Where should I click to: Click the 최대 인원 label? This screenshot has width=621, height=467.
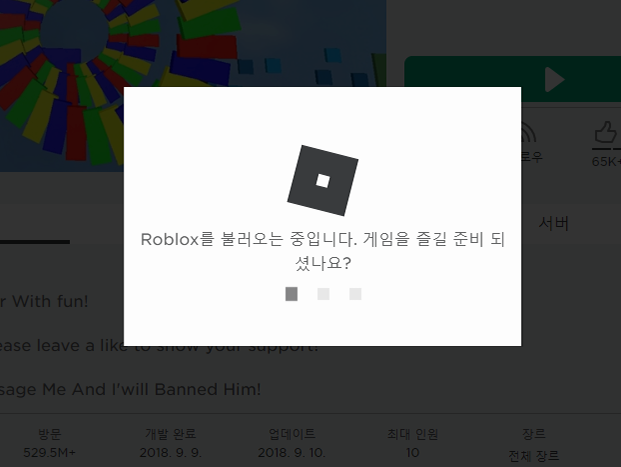(413, 434)
